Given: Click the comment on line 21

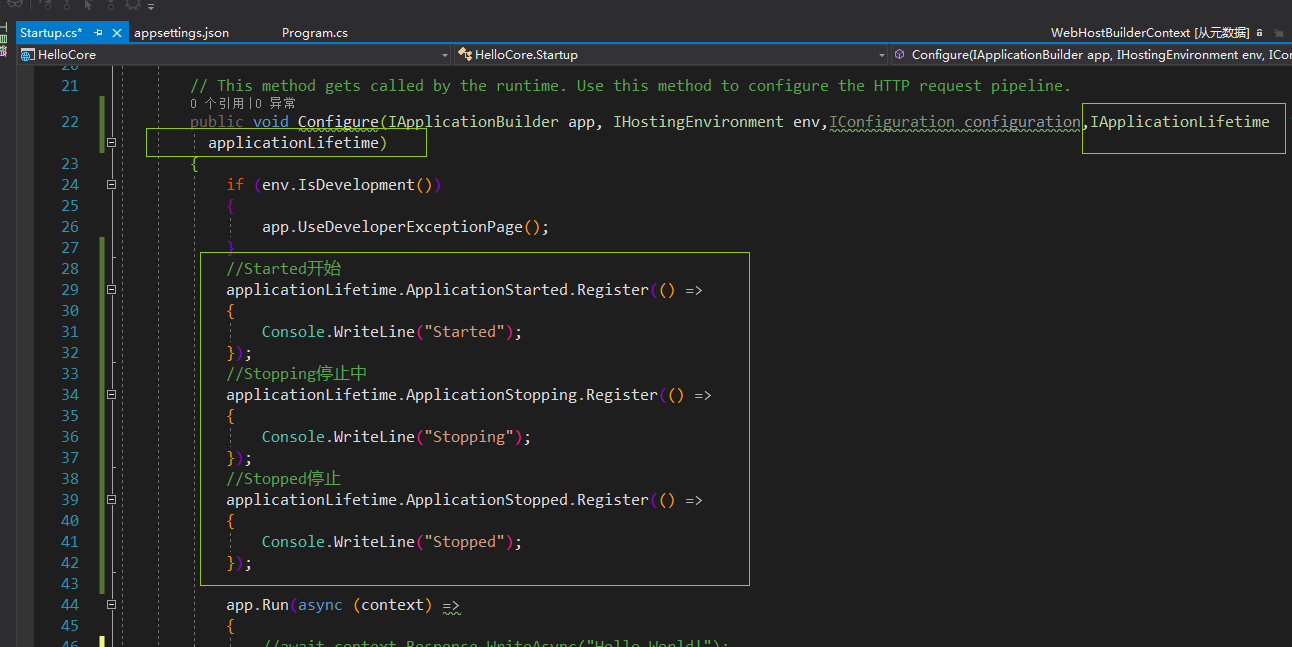Looking at the screenshot, I should 630,86.
